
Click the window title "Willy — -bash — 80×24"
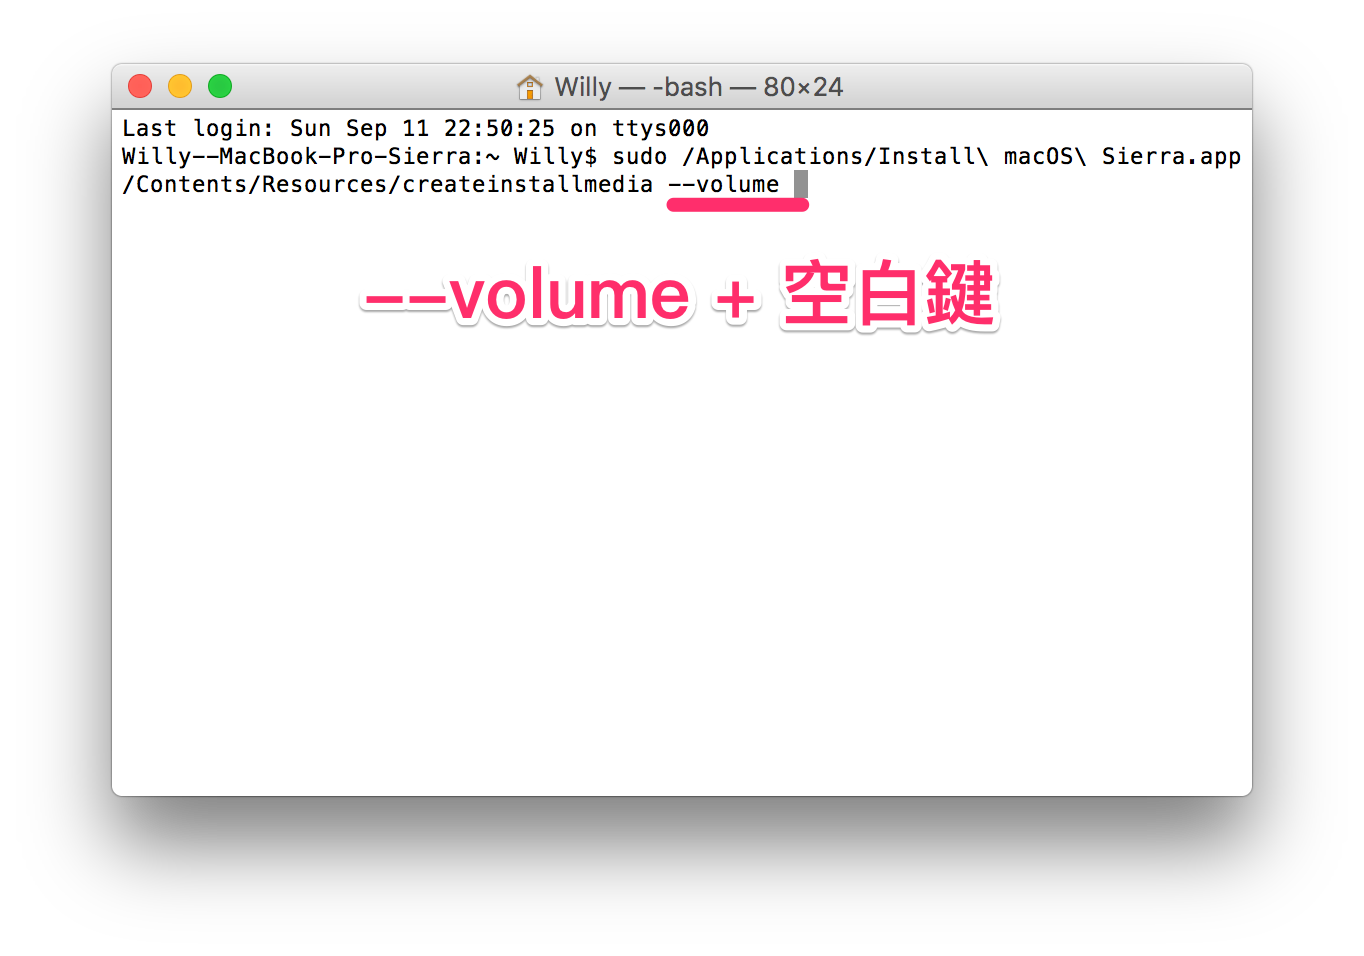tap(699, 87)
